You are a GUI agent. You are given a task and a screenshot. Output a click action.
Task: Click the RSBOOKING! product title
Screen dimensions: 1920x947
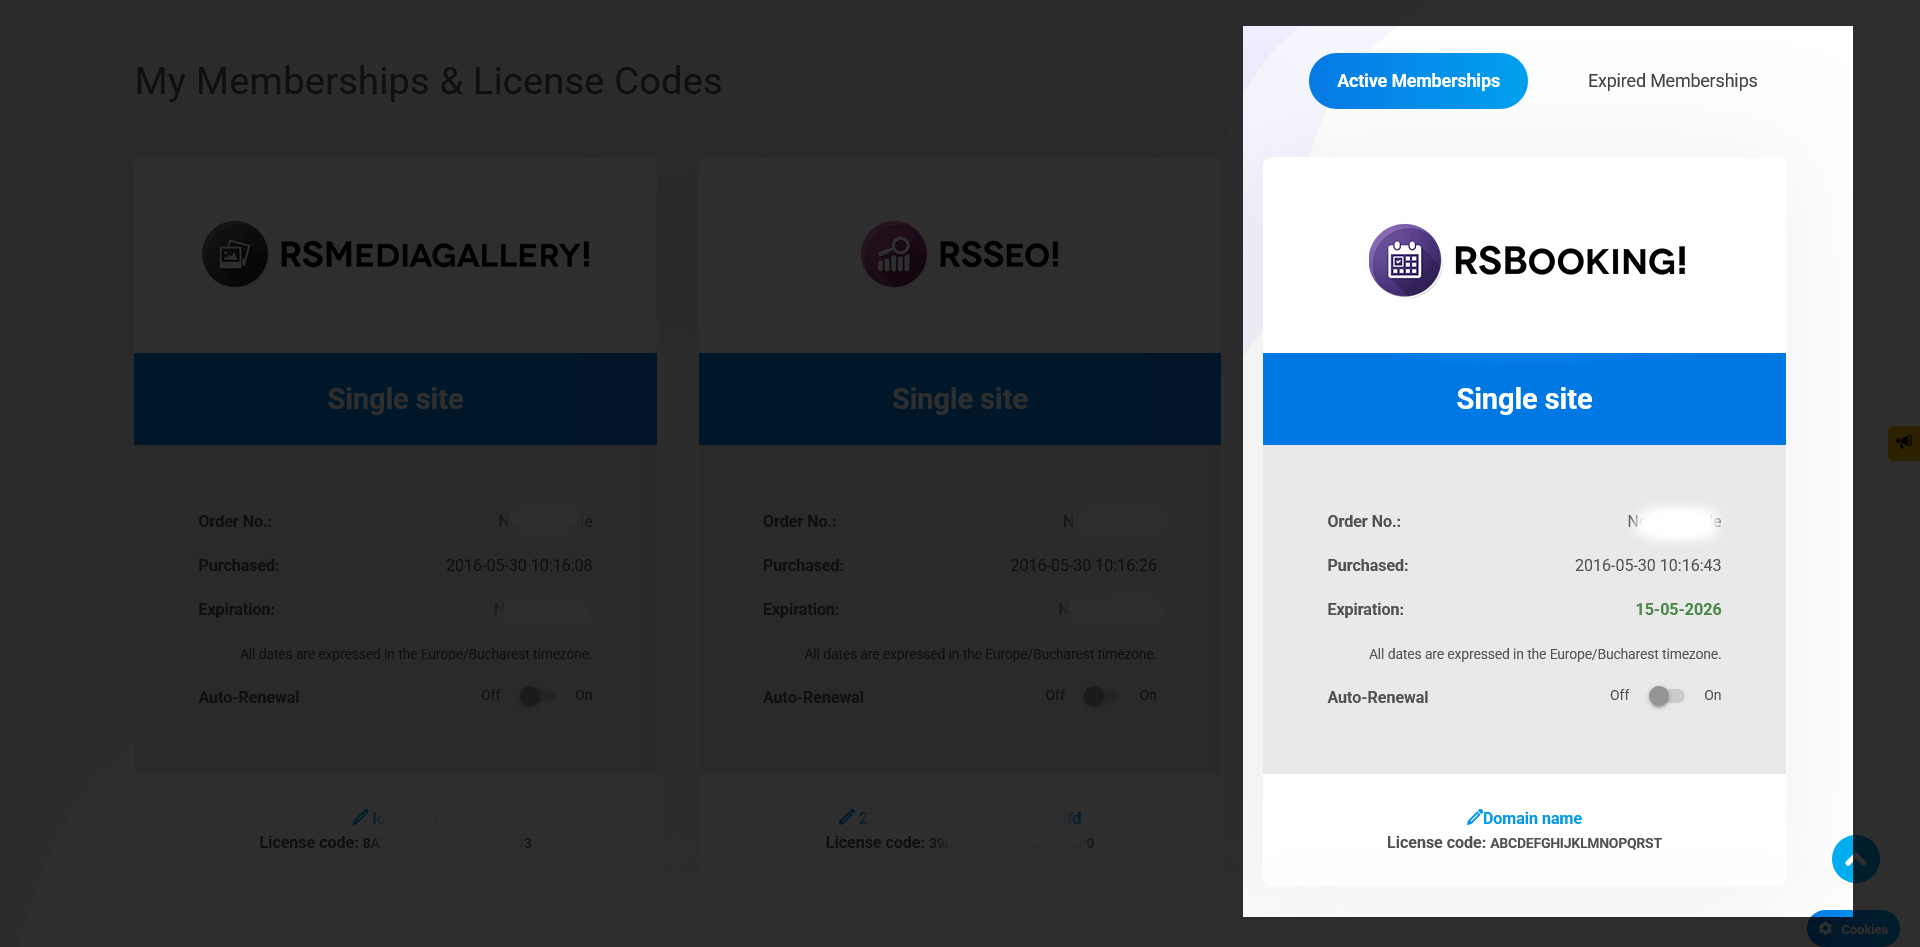point(1570,261)
